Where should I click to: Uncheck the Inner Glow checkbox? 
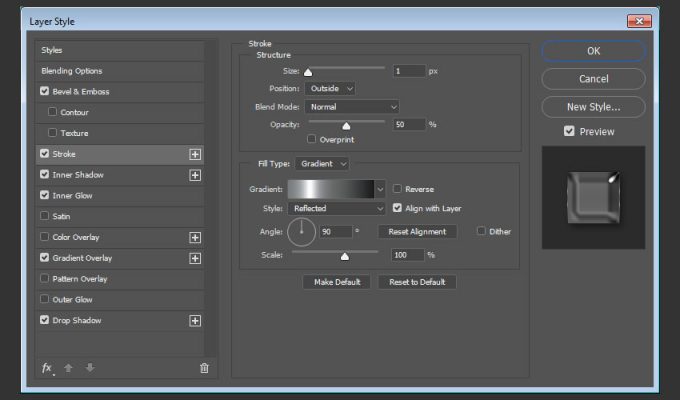pos(44,195)
